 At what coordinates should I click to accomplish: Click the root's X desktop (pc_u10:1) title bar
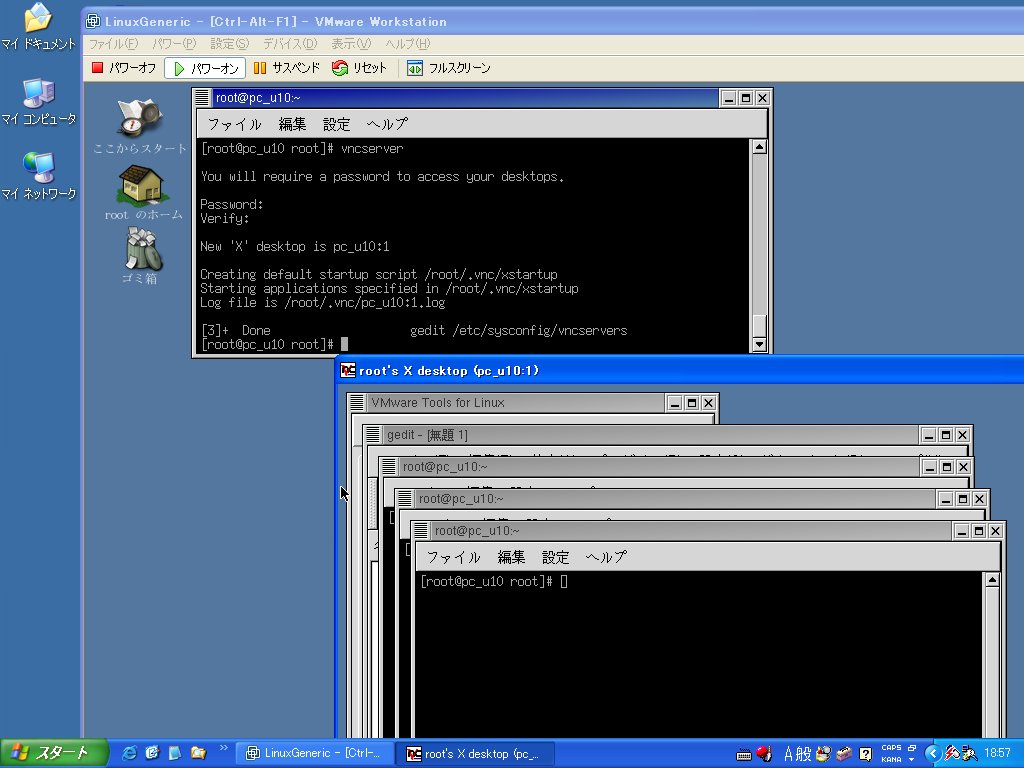[x=679, y=370]
